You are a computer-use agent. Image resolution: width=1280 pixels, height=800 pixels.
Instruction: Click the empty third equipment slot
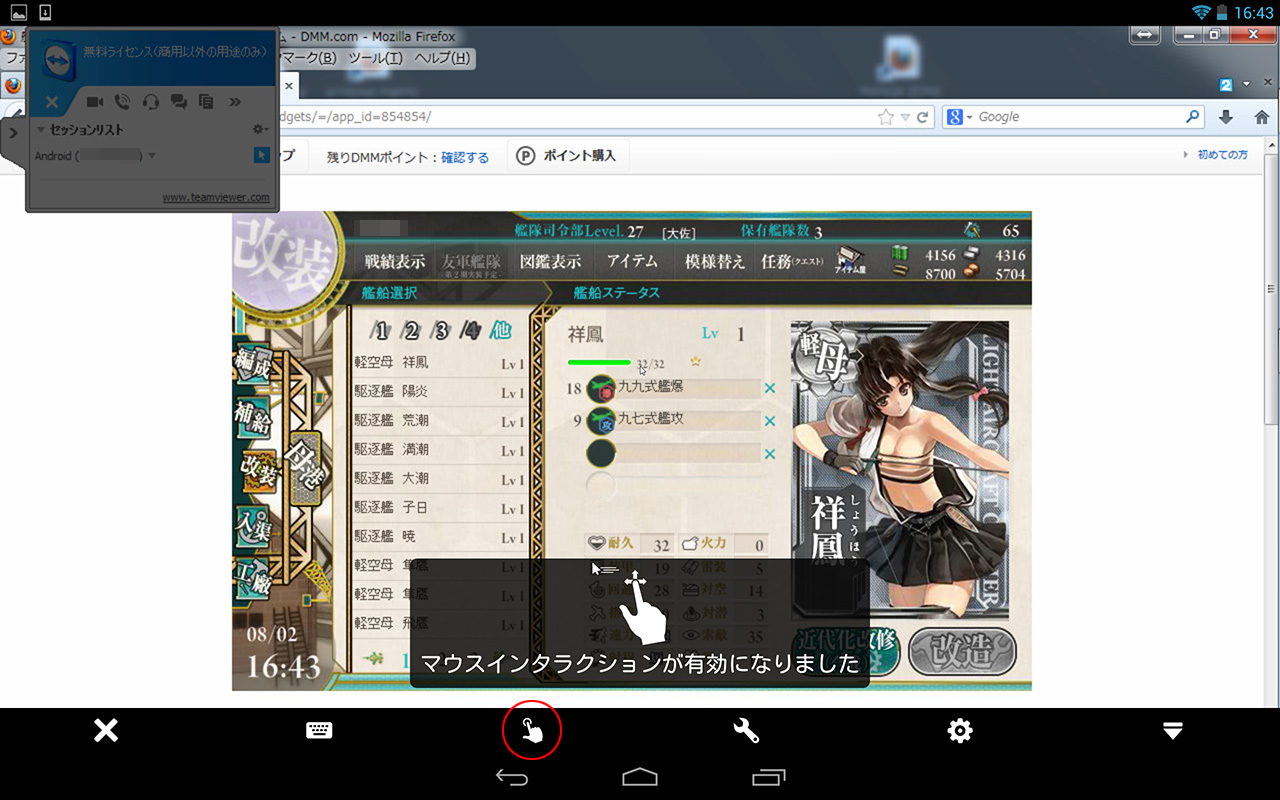tap(675, 453)
